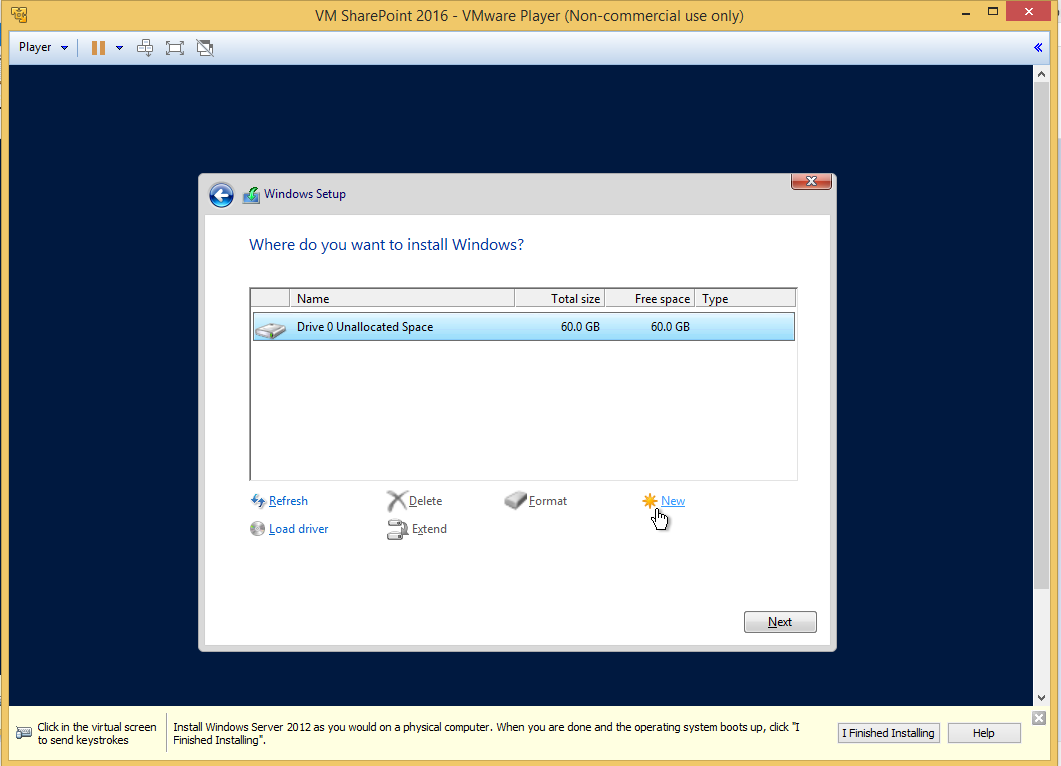Screen dimensions: 1061x766
Task: Click the Extend drive icon
Action: [397, 529]
